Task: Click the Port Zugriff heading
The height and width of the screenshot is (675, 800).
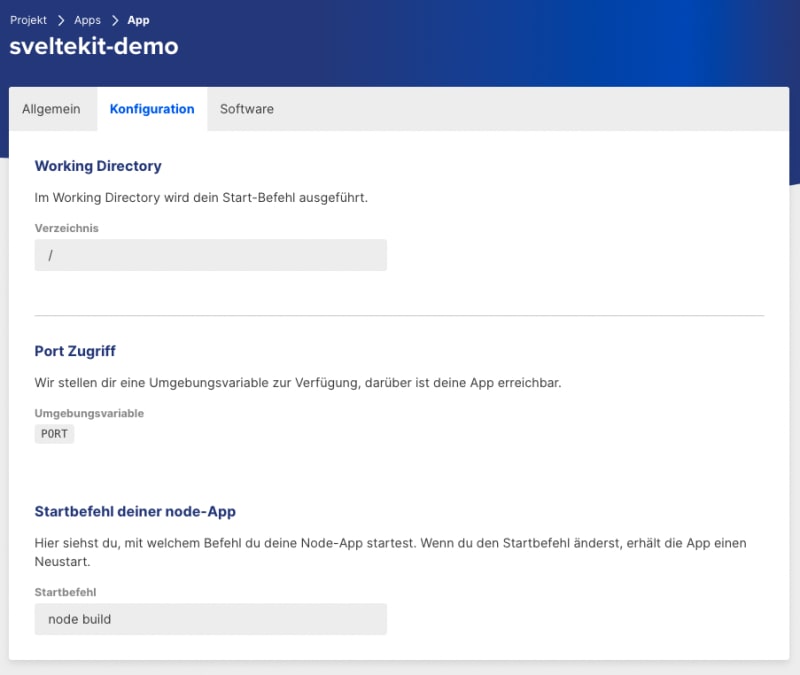Action: click(x=75, y=351)
